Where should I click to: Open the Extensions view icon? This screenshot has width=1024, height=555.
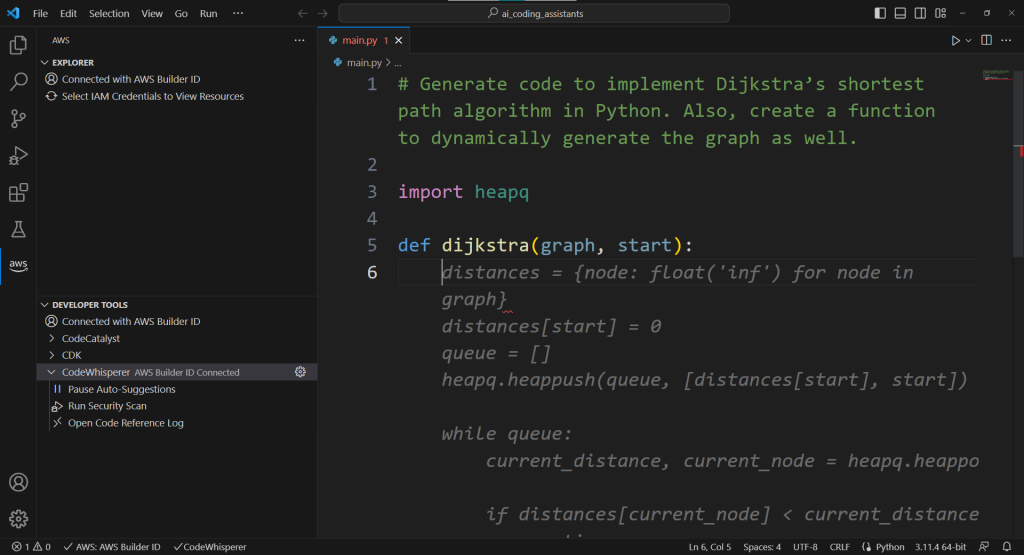pos(18,193)
